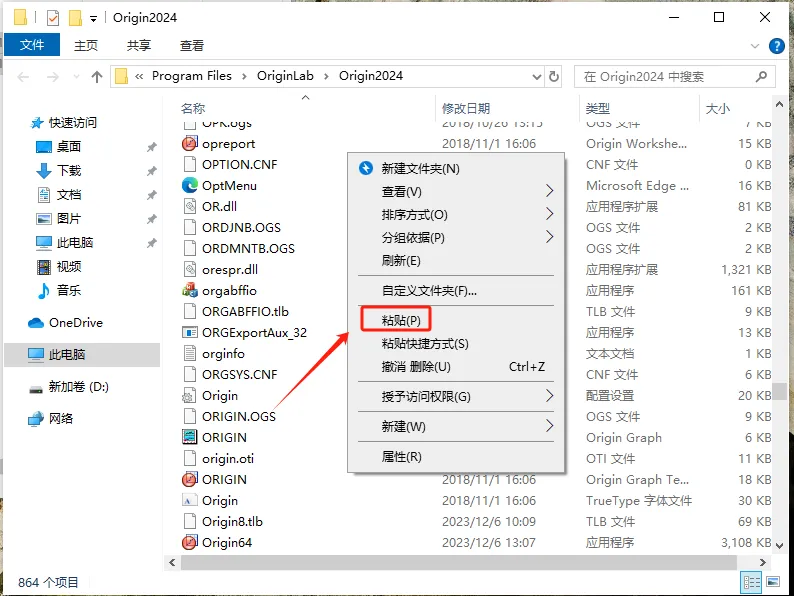
Task: Select 粘贴(P) in the context menu
Action: [x=456, y=320]
